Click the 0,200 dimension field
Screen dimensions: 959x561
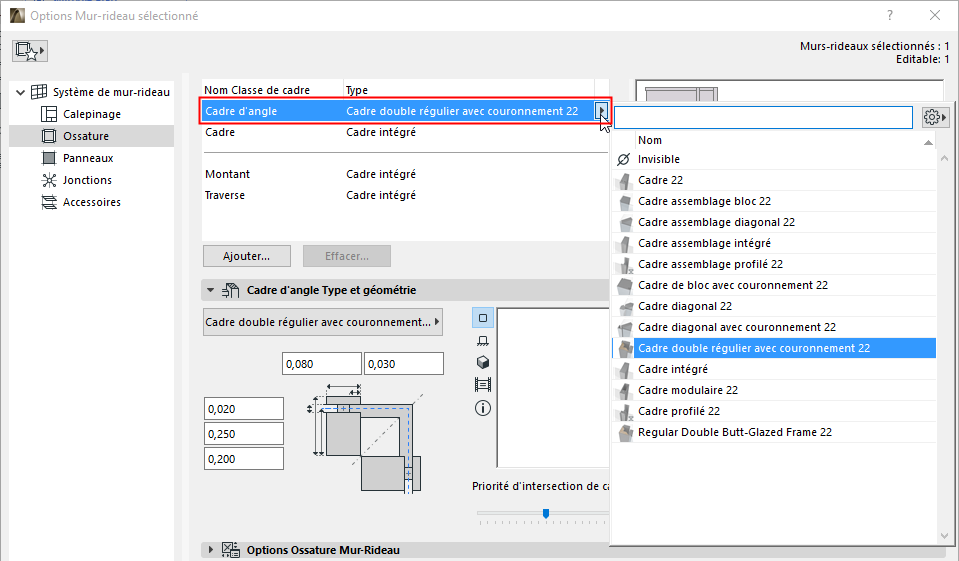[x=244, y=459]
